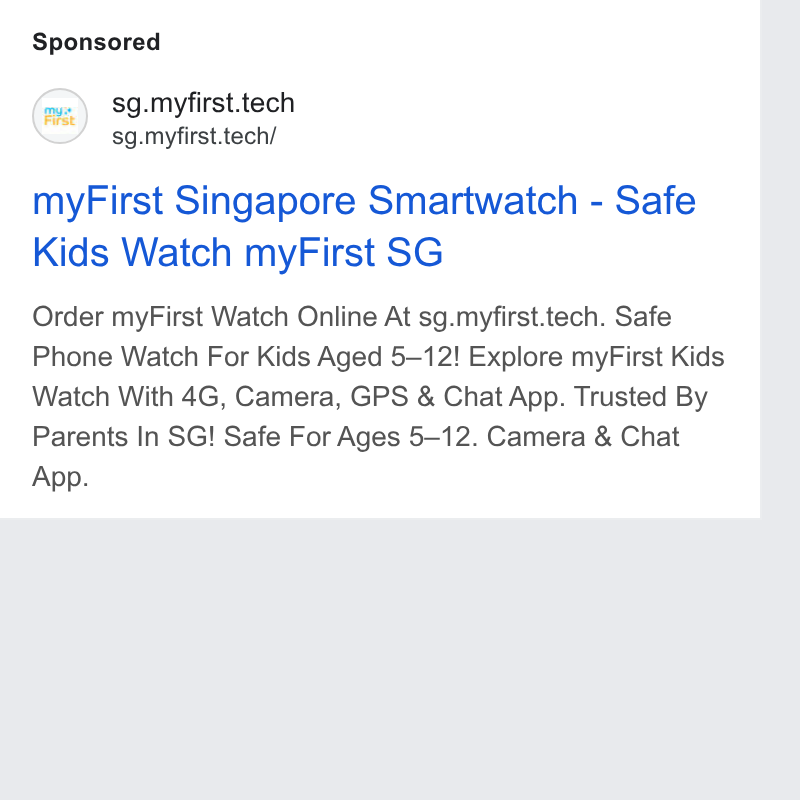The height and width of the screenshot is (800, 800).
Task: Click "Phone Watch For Kids Aged 5–12!" text
Action: tap(246, 357)
